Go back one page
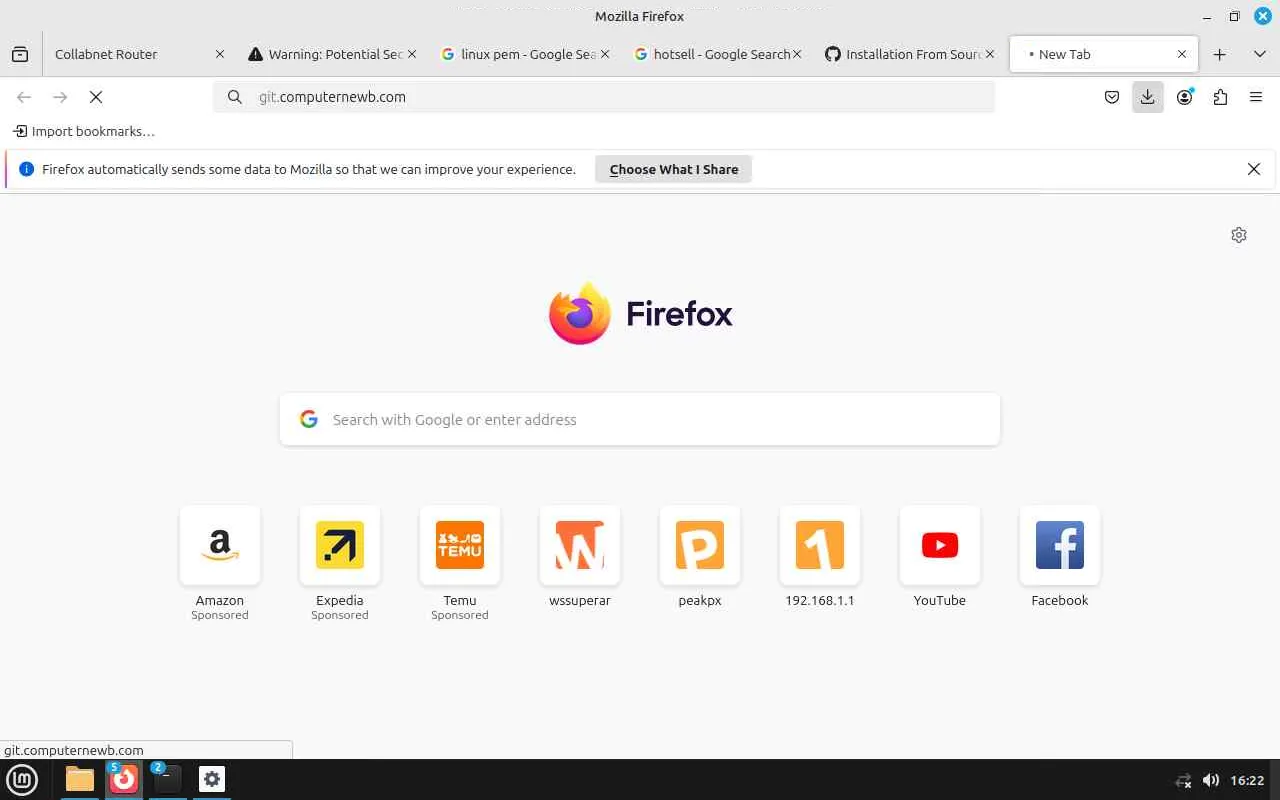 coord(24,97)
